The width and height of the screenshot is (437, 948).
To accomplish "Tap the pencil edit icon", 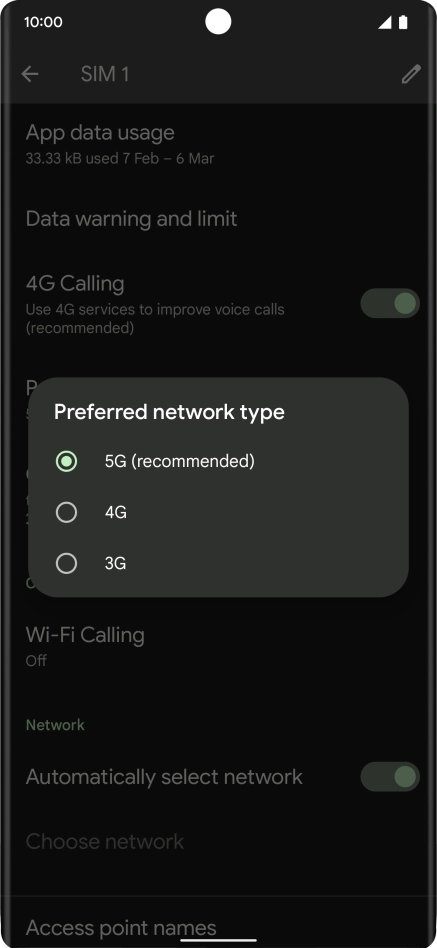I will click(x=411, y=74).
